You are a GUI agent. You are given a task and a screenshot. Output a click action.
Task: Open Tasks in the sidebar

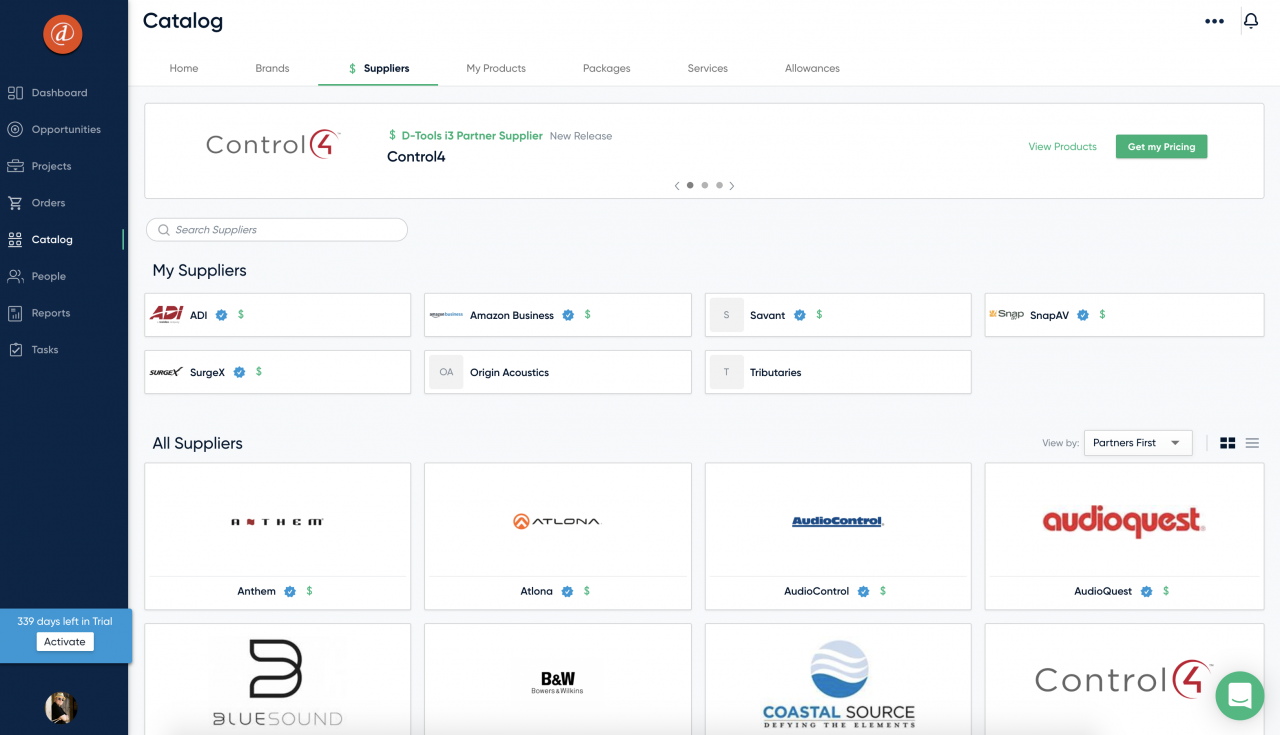pyautogui.click(x=33, y=350)
